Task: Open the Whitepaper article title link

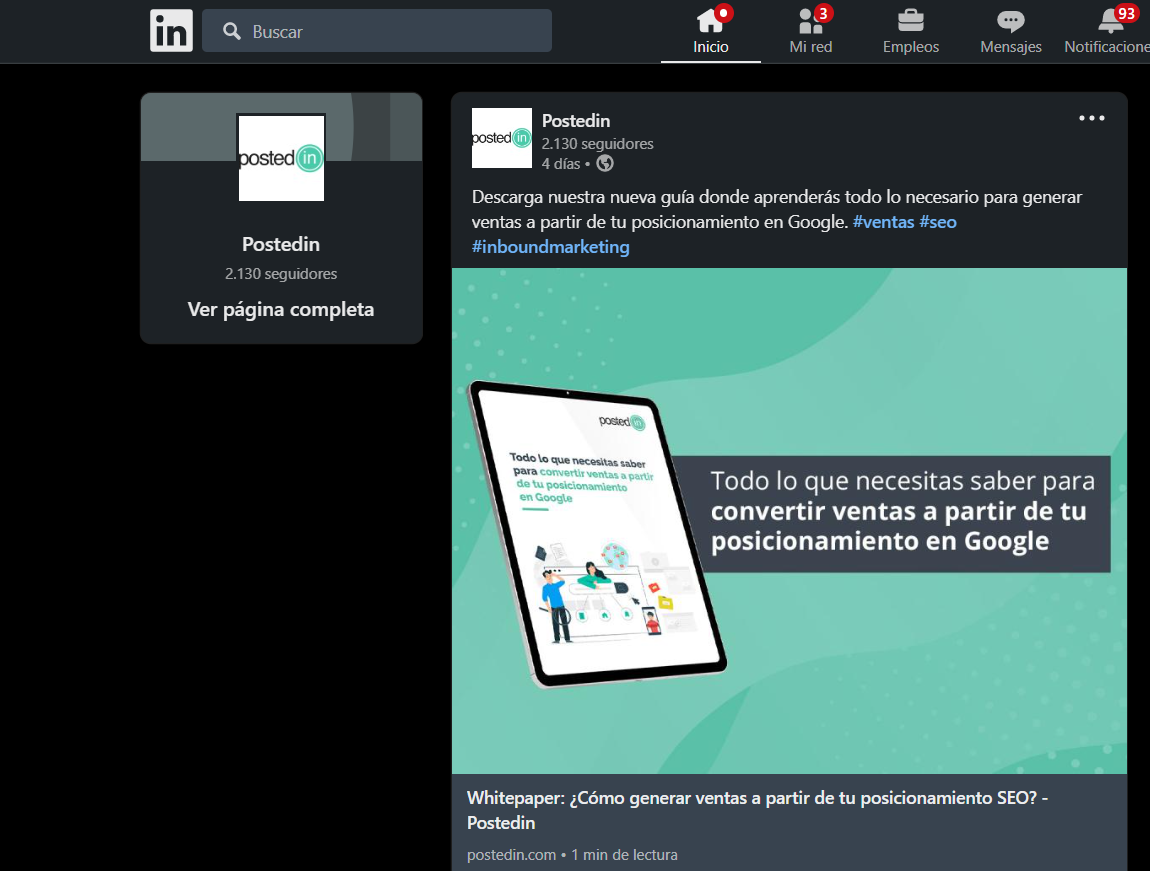Action: tap(758, 810)
